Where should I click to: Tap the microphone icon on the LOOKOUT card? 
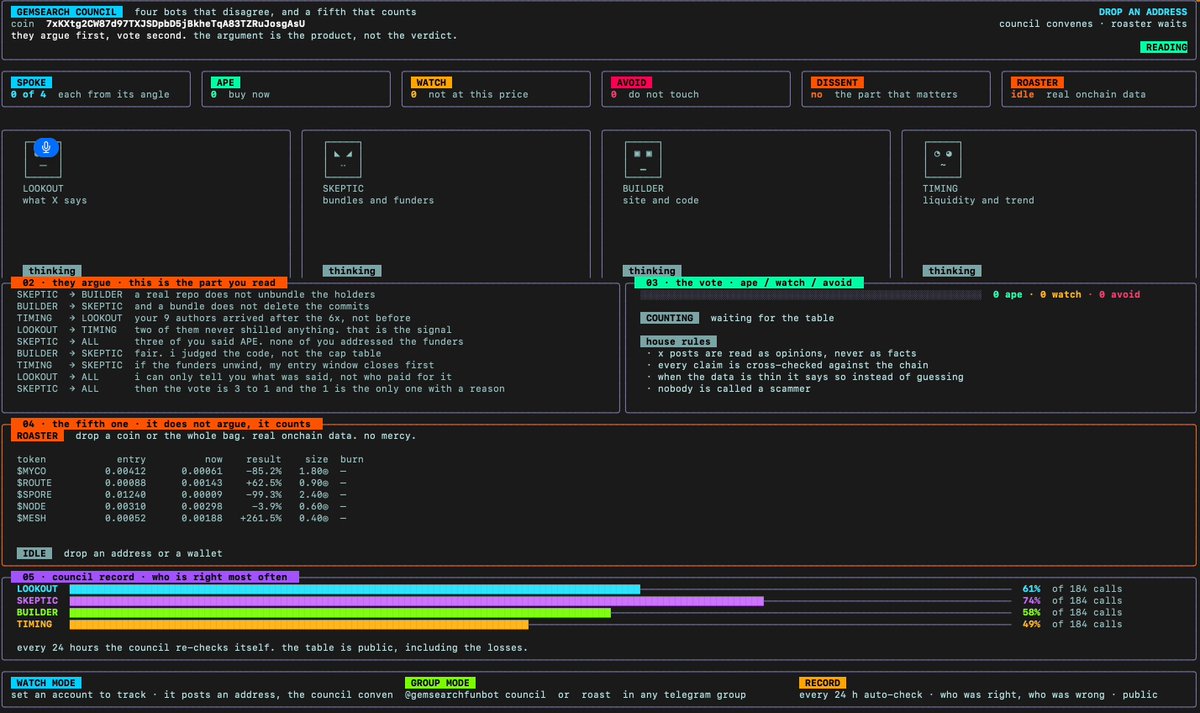coord(46,147)
